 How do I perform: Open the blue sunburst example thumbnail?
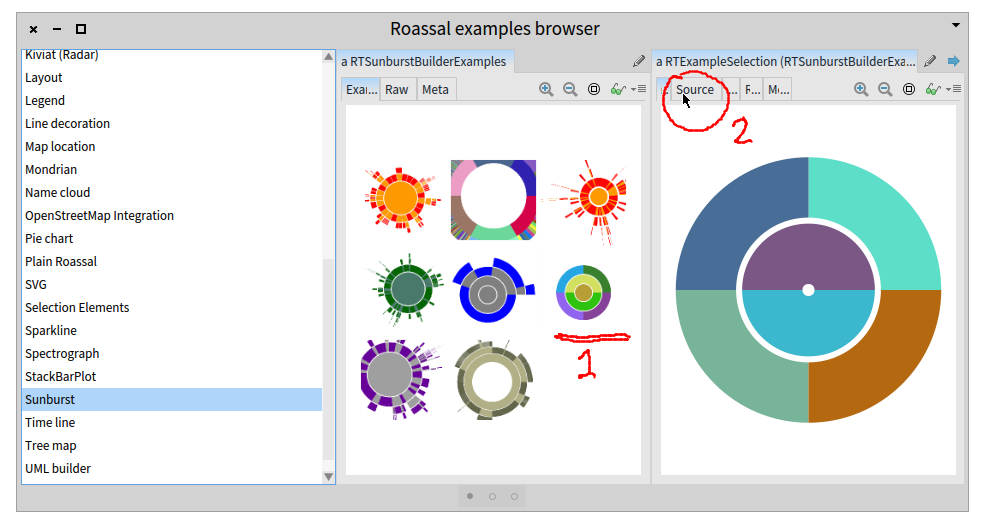[x=490, y=290]
